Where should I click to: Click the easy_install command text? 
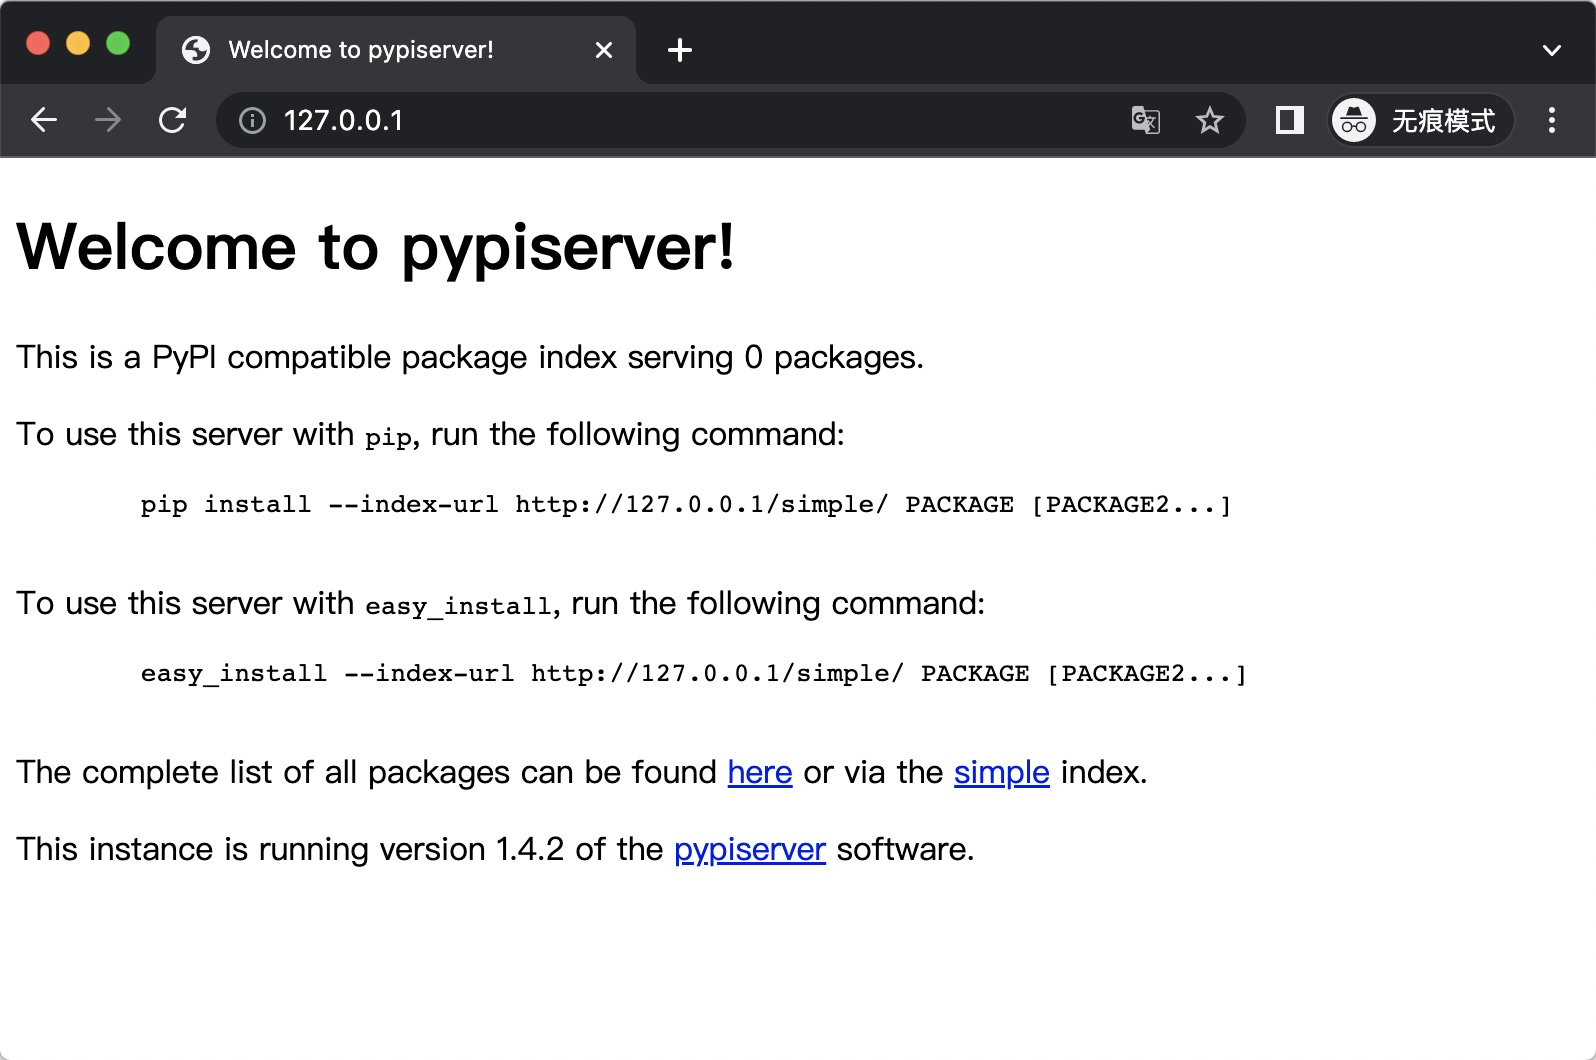coord(693,674)
